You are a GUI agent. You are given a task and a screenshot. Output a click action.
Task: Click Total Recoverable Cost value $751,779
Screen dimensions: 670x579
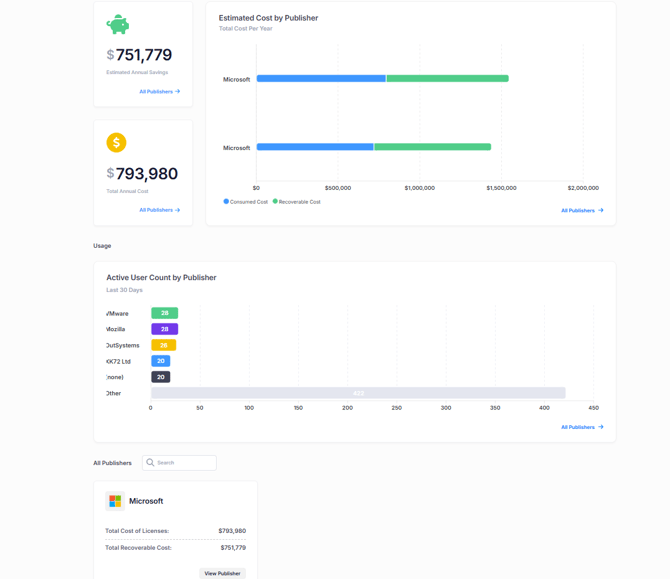[233, 547]
